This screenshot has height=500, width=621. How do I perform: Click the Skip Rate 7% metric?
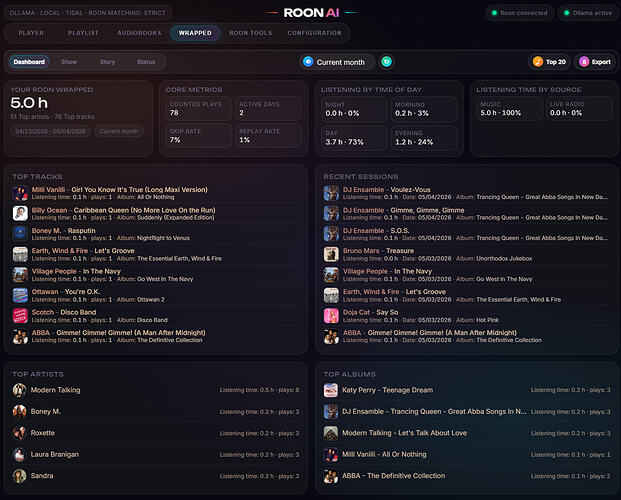[x=199, y=135]
